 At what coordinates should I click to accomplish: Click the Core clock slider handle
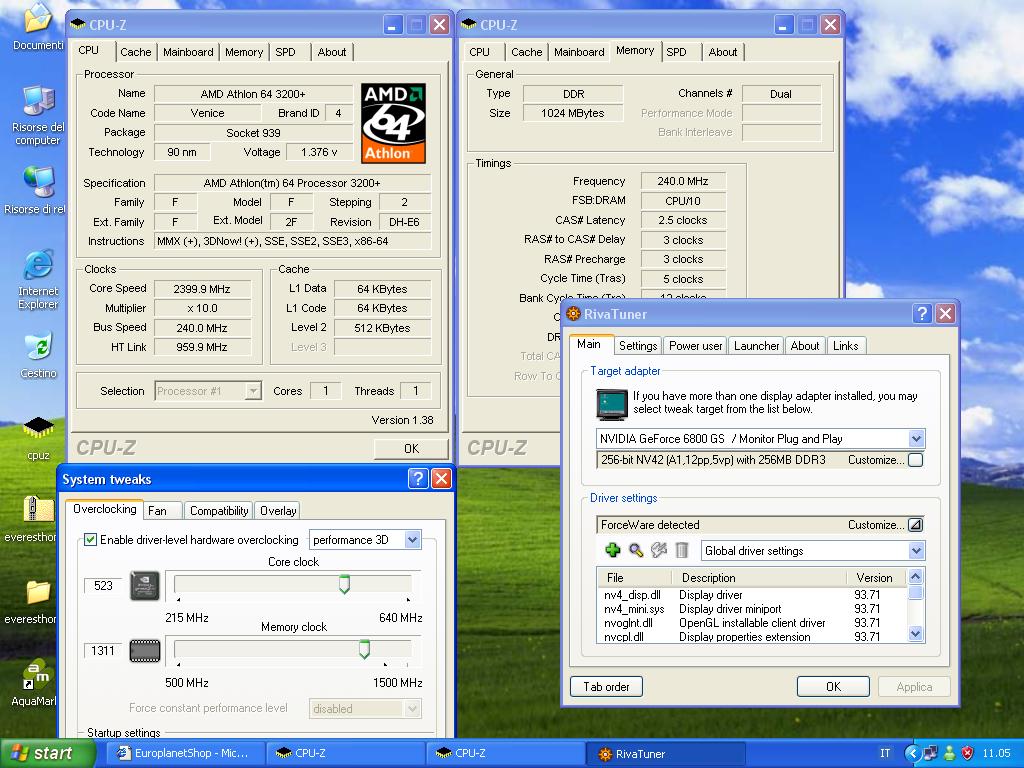tap(344, 584)
